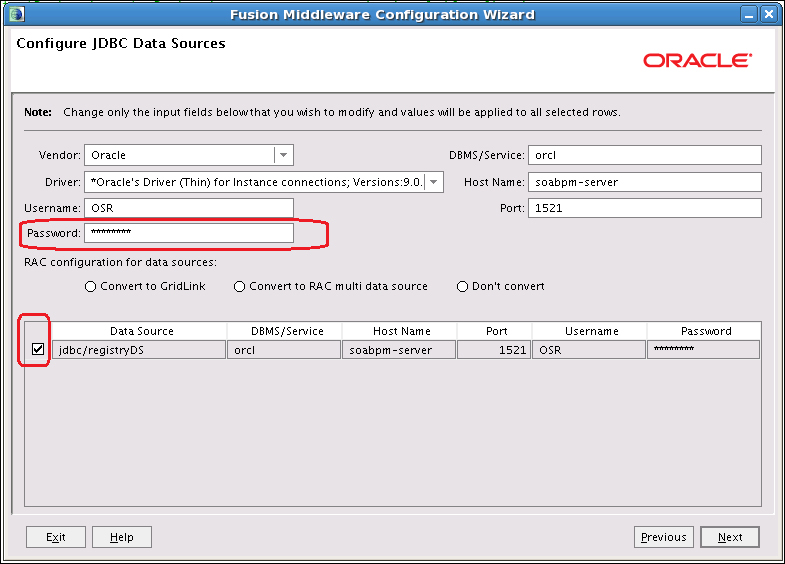
Task: Click the Oracle logo
Action: 697,61
